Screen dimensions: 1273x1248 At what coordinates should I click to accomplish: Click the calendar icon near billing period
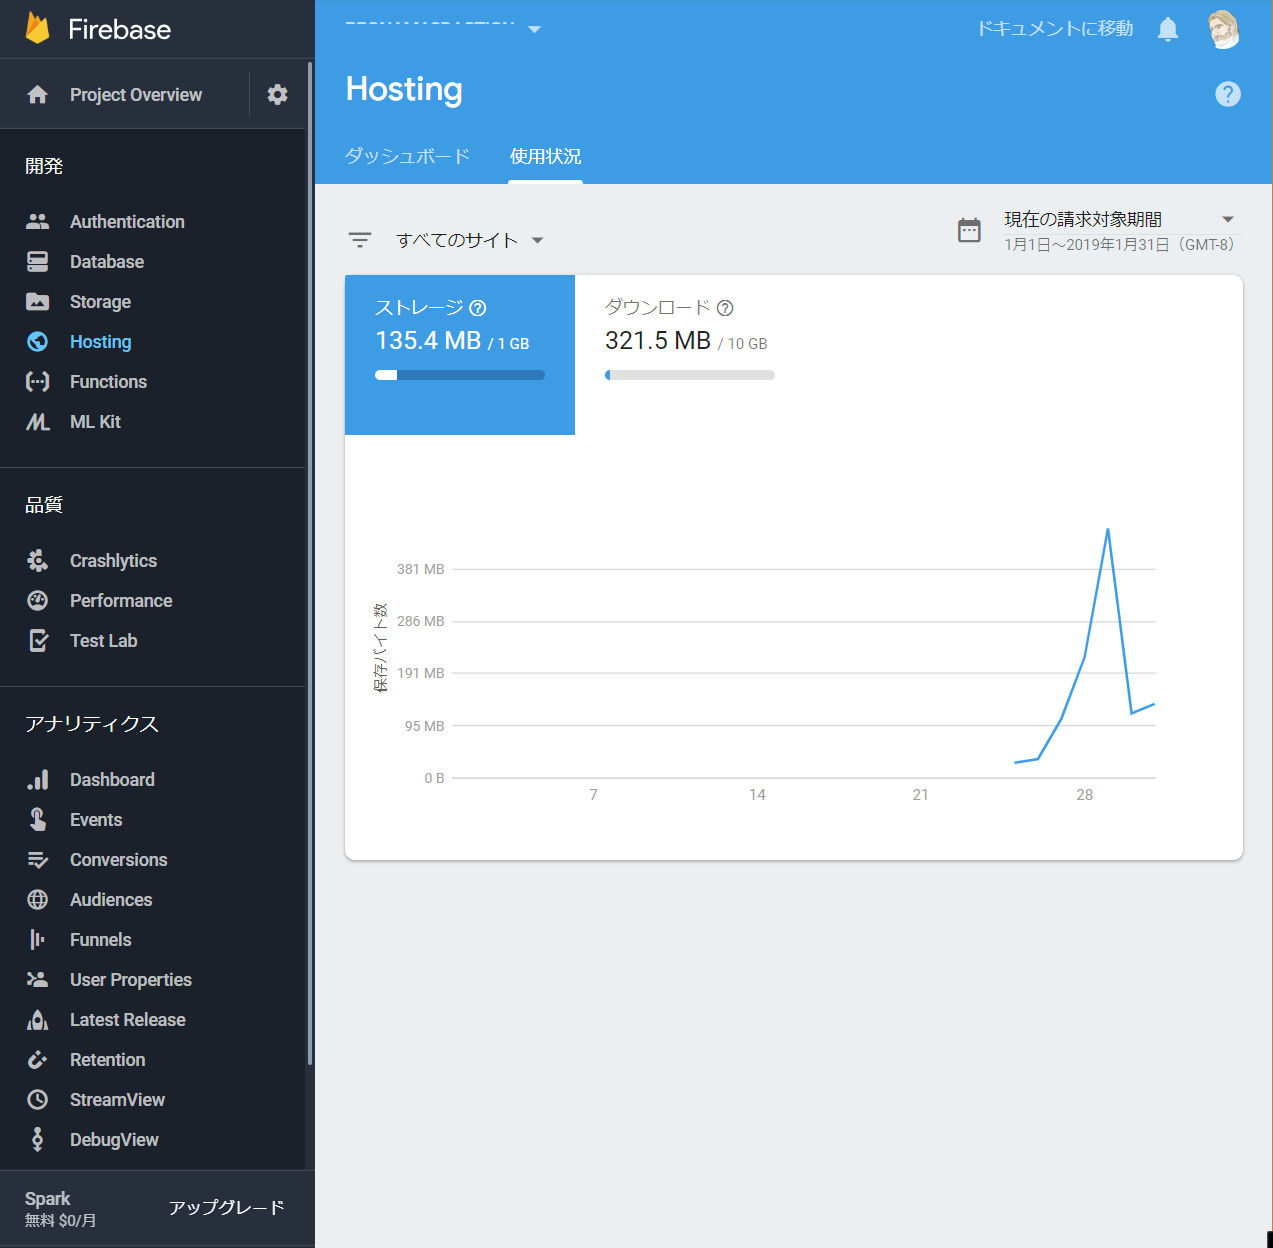click(969, 230)
